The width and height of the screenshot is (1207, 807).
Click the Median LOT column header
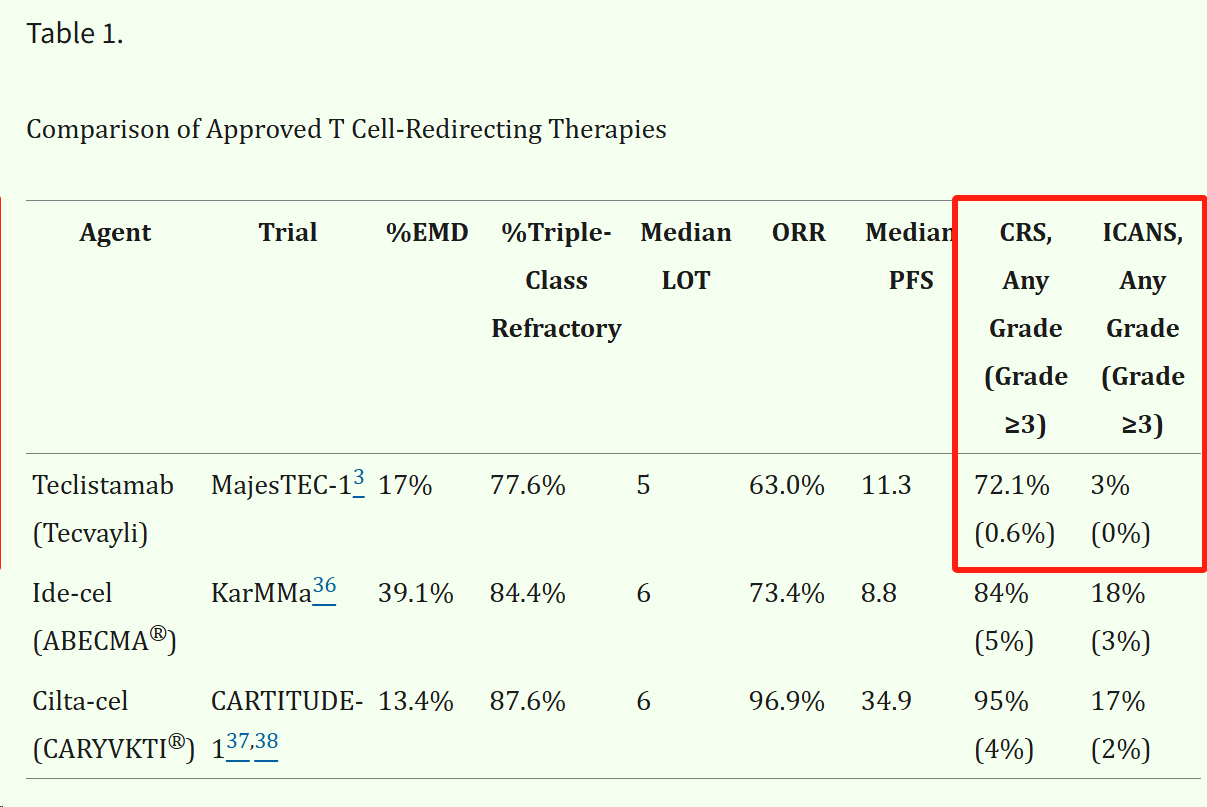[686, 257]
